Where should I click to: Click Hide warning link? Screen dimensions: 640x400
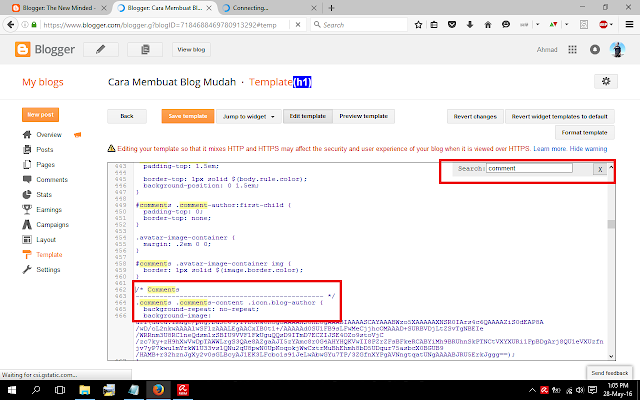click(x=588, y=149)
